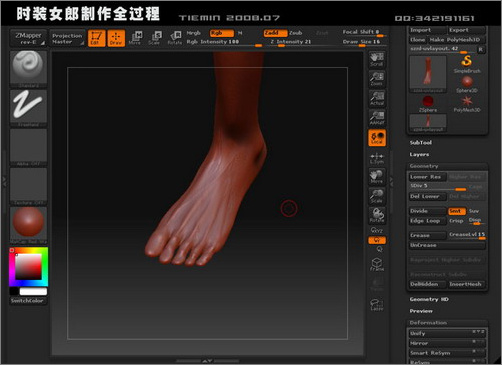The width and height of the screenshot is (502, 365).
Task: Select the Sphere3D tool
Action: (467, 84)
